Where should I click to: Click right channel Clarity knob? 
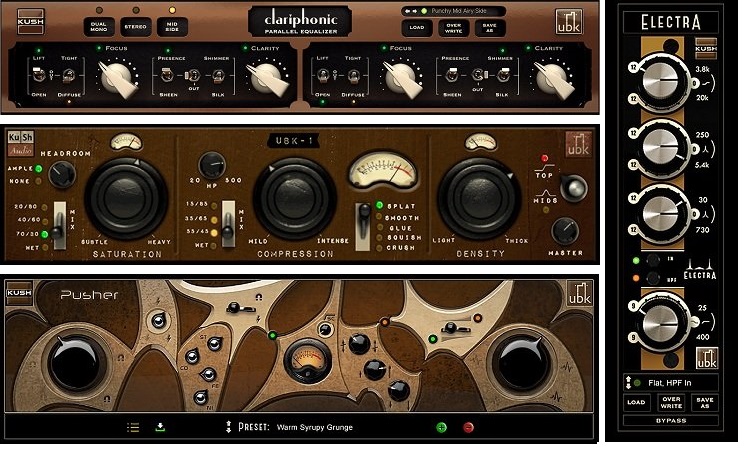click(553, 77)
